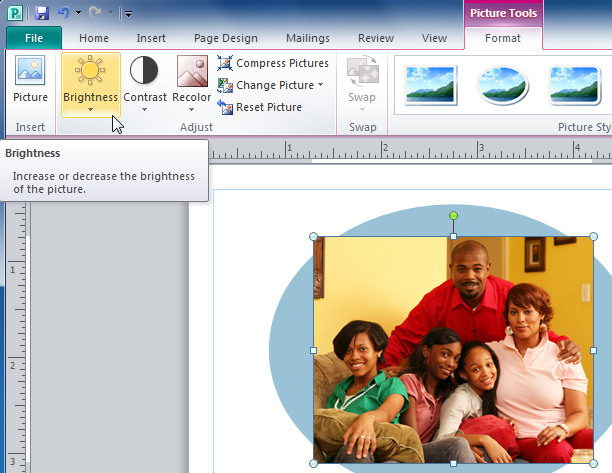Open the Contrast adjustment tool
Viewport: 612px width, 473px height.
pos(144,82)
